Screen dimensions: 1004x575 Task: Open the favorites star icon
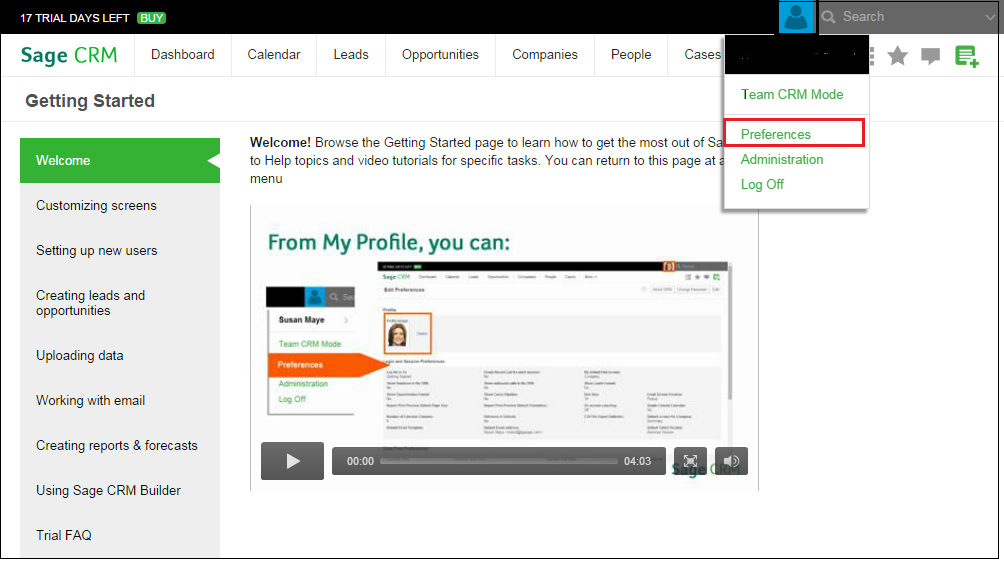(898, 56)
